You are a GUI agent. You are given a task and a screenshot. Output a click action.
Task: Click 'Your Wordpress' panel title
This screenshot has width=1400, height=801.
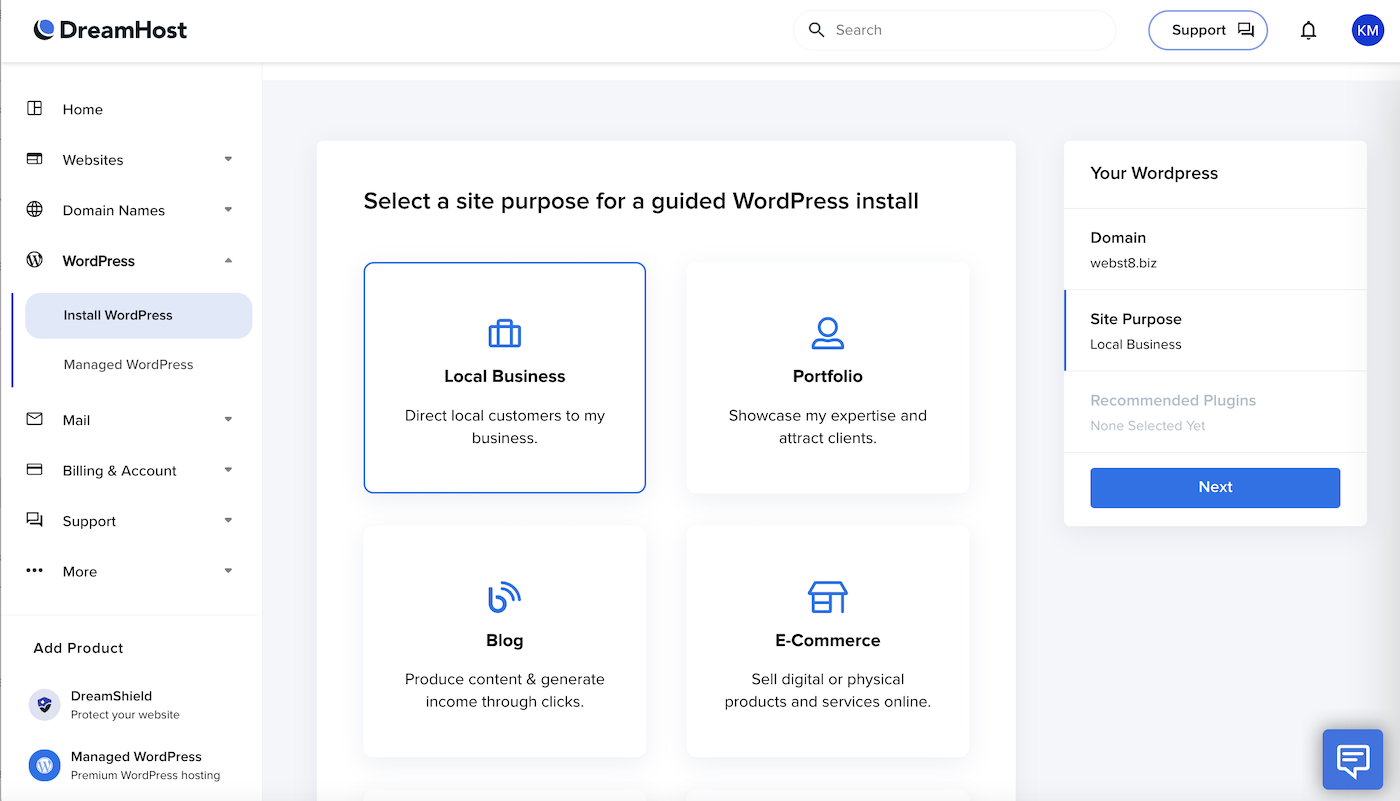pos(1154,173)
